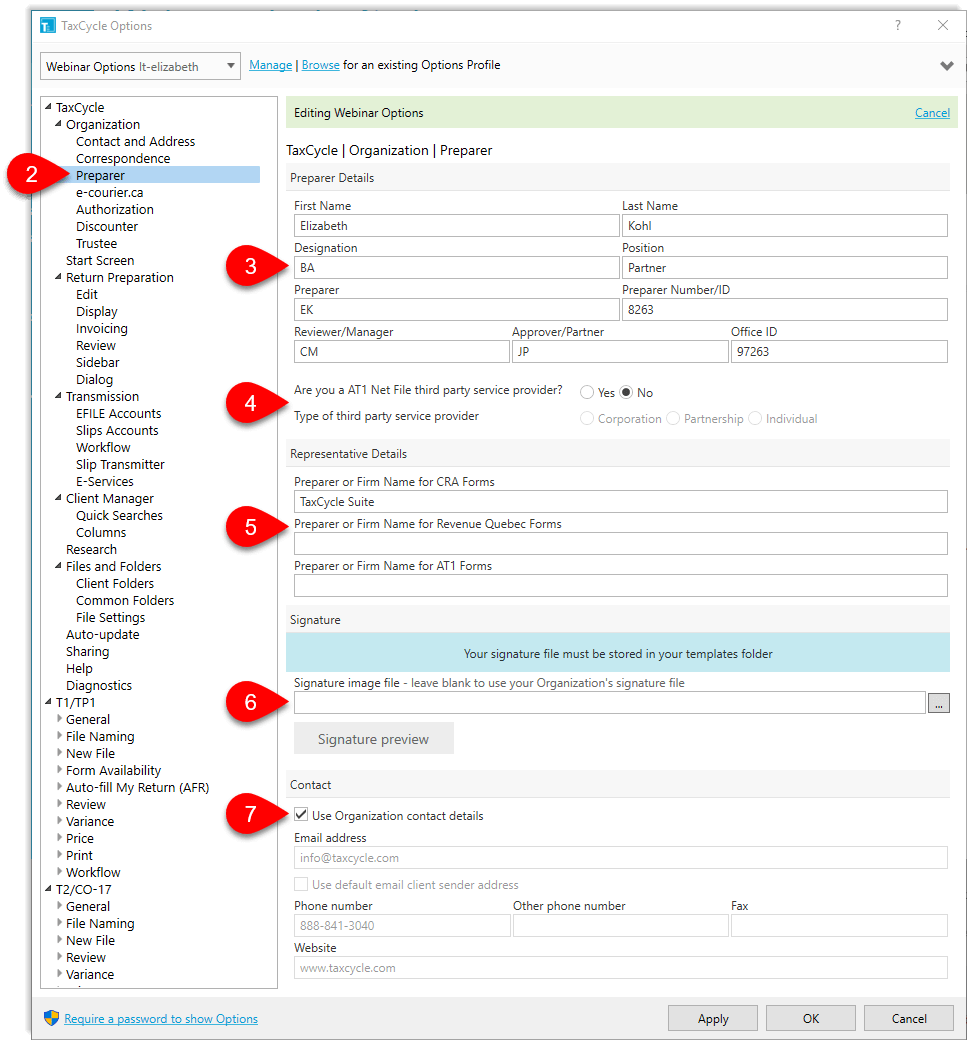The image size is (967, 1040).
Task: Collapse the TaxCycle root tree node
Action: coord(48,106)
